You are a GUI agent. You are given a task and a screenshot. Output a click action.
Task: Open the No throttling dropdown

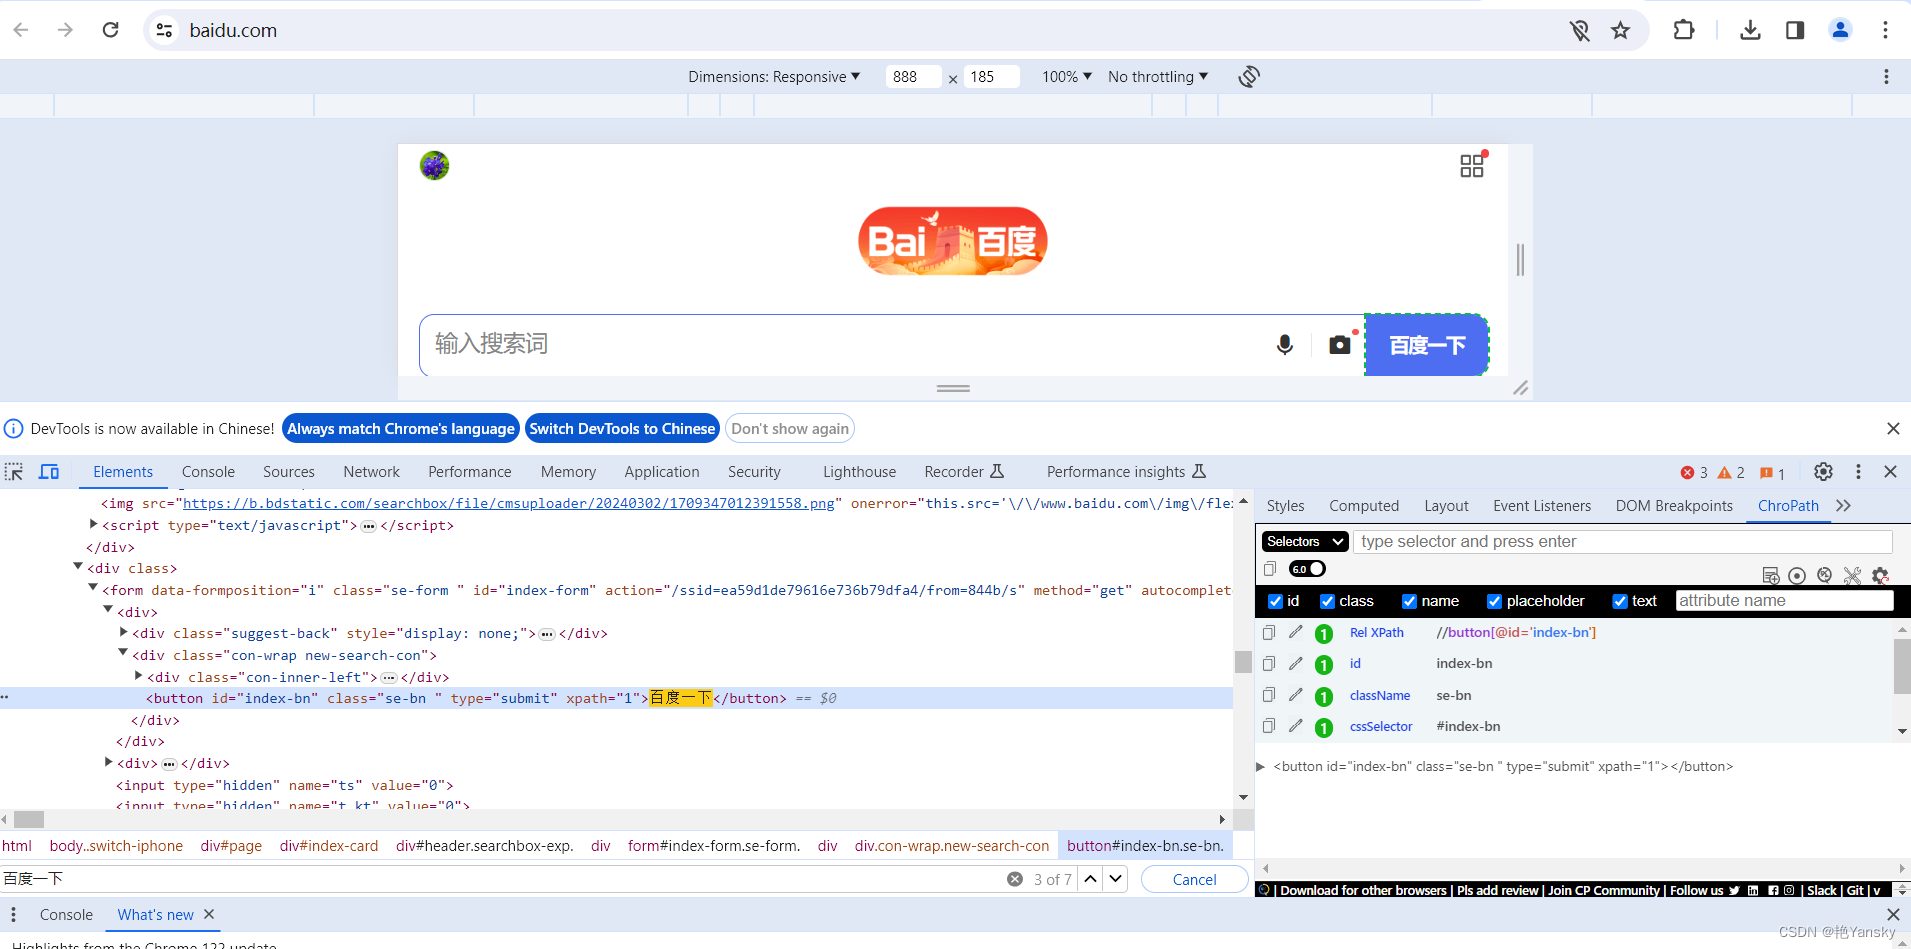coord(1158,77)
